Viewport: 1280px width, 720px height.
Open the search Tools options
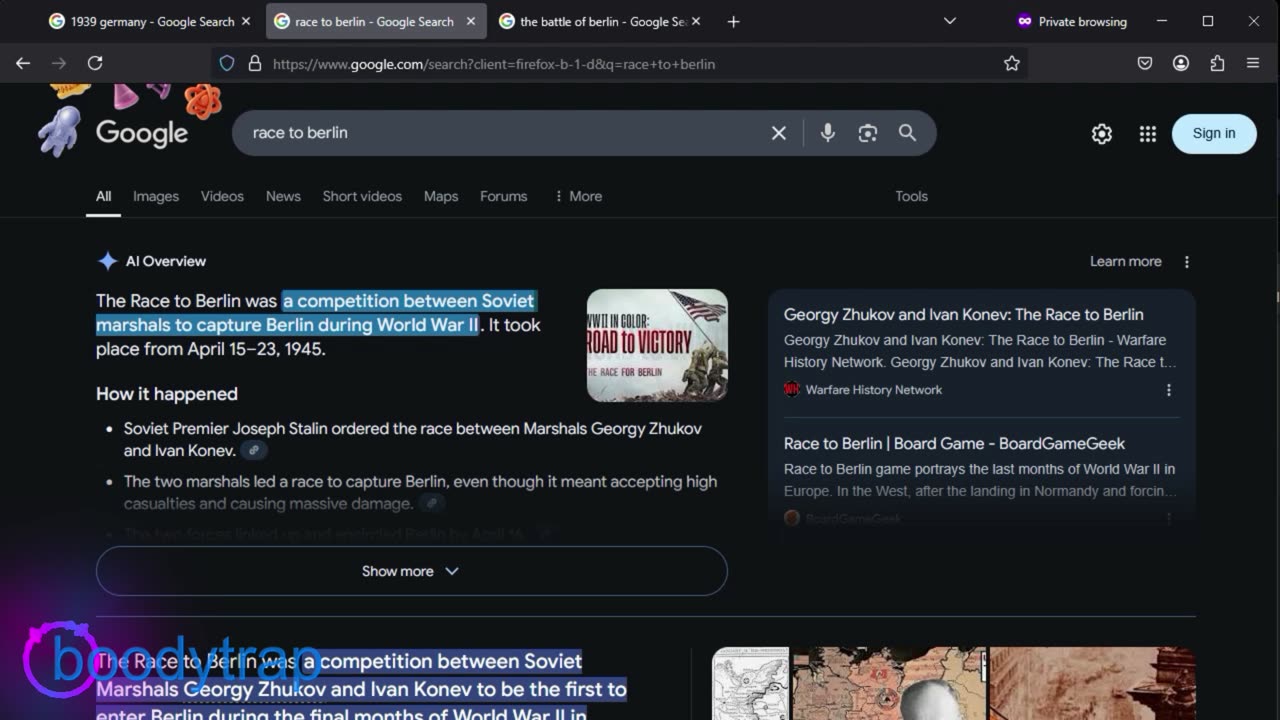tap(911, 196)
